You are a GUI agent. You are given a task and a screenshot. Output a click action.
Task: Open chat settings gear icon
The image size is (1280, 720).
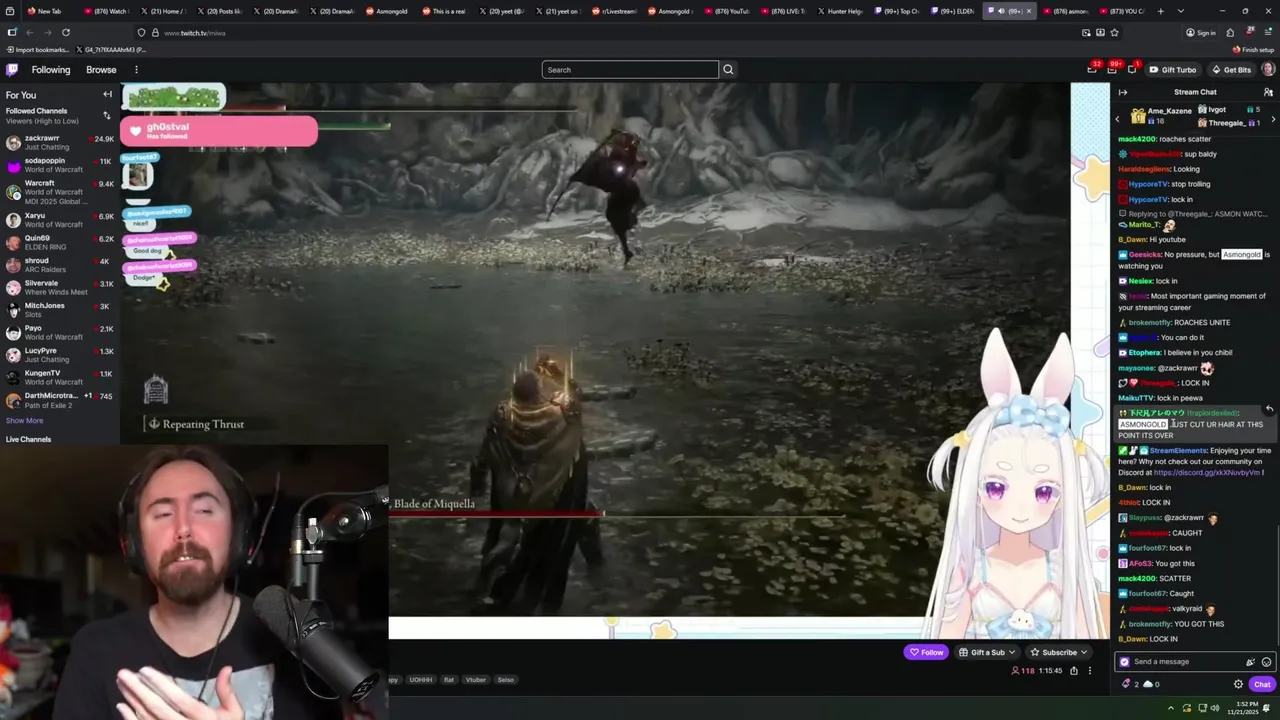pyautogui.click(x=1238, y=685)
